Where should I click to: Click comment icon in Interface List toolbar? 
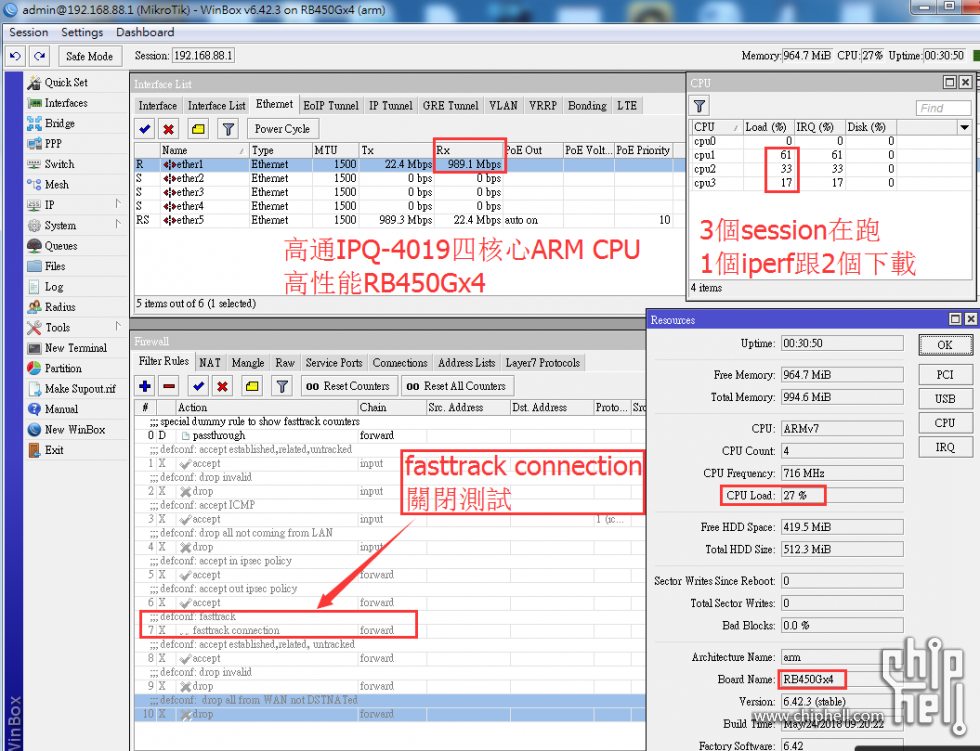pos(198,129)
